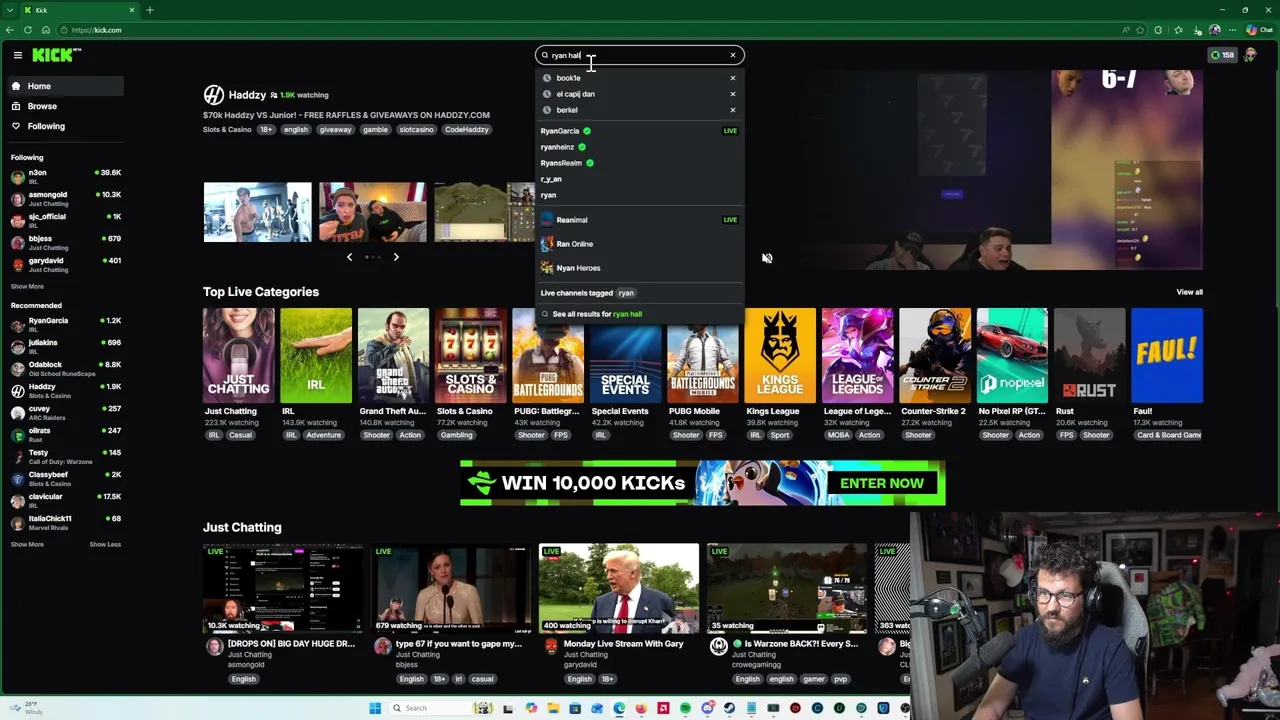Bookmark page with the star icon
The height and width of the screenshot is (720, 1280).
(1140, 30)
